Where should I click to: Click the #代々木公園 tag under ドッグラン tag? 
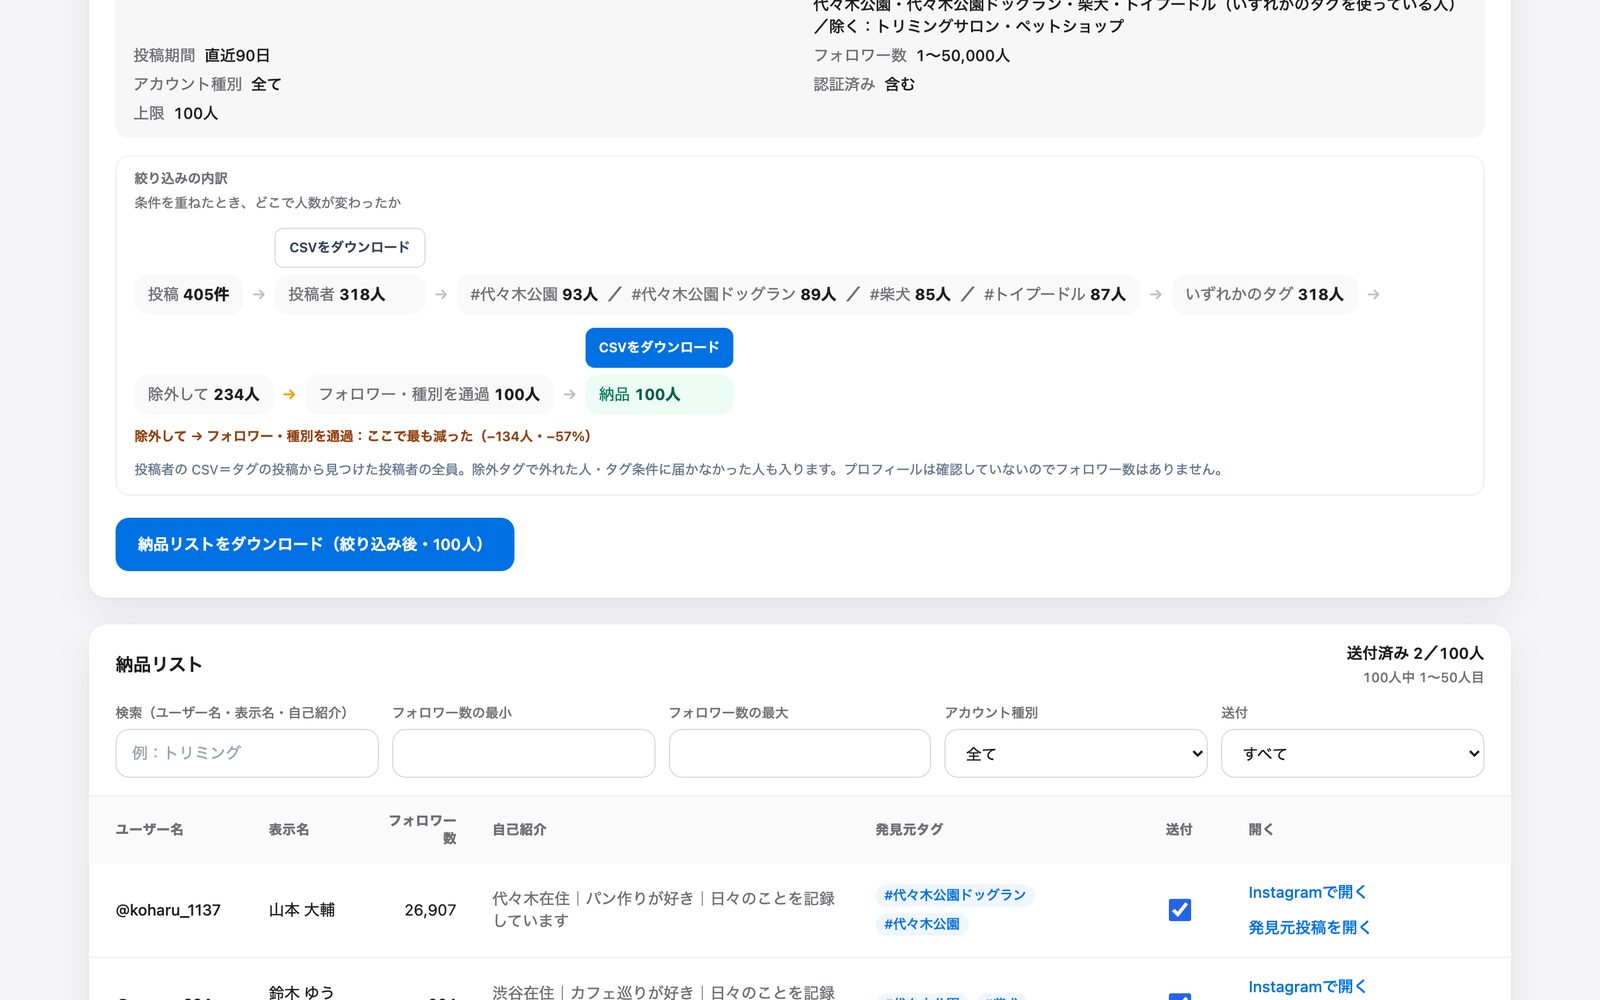tap(922, 924)
